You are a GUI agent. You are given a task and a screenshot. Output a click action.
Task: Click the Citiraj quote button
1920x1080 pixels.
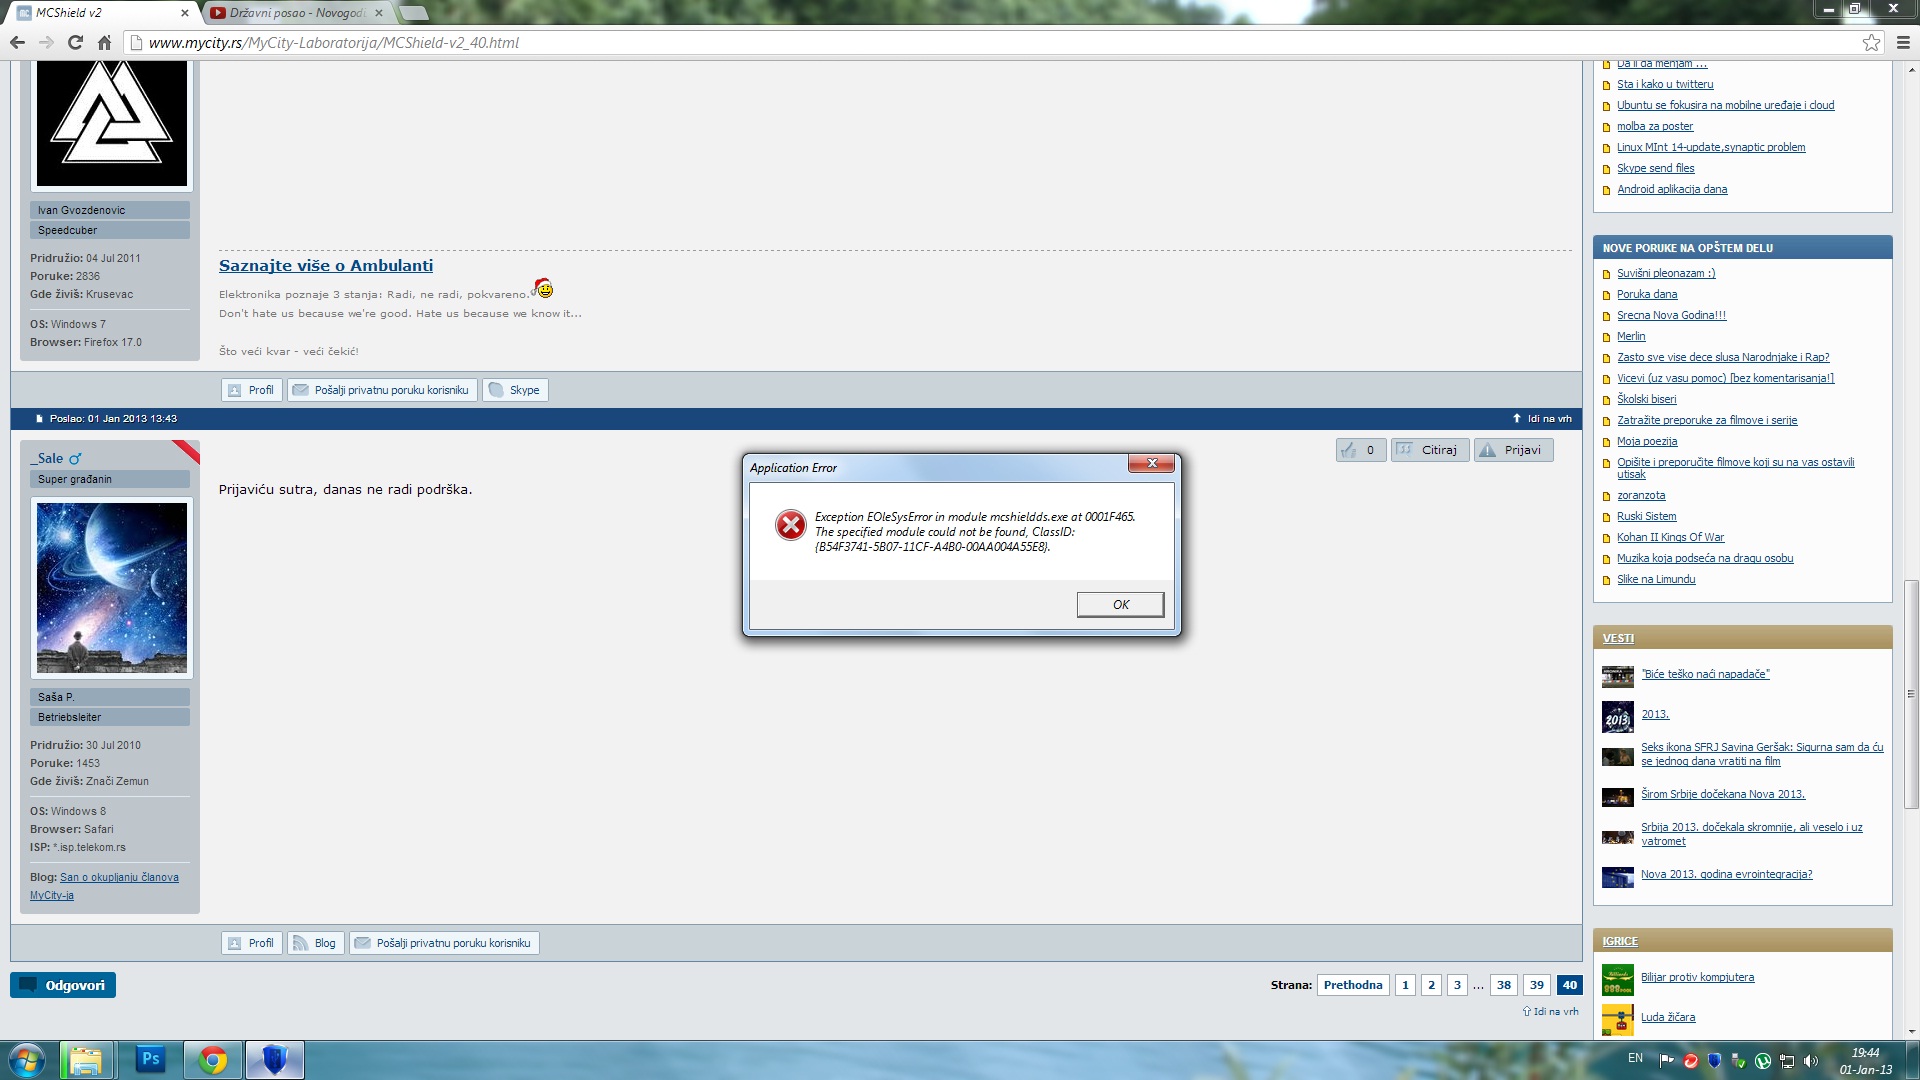point(1430,450)
